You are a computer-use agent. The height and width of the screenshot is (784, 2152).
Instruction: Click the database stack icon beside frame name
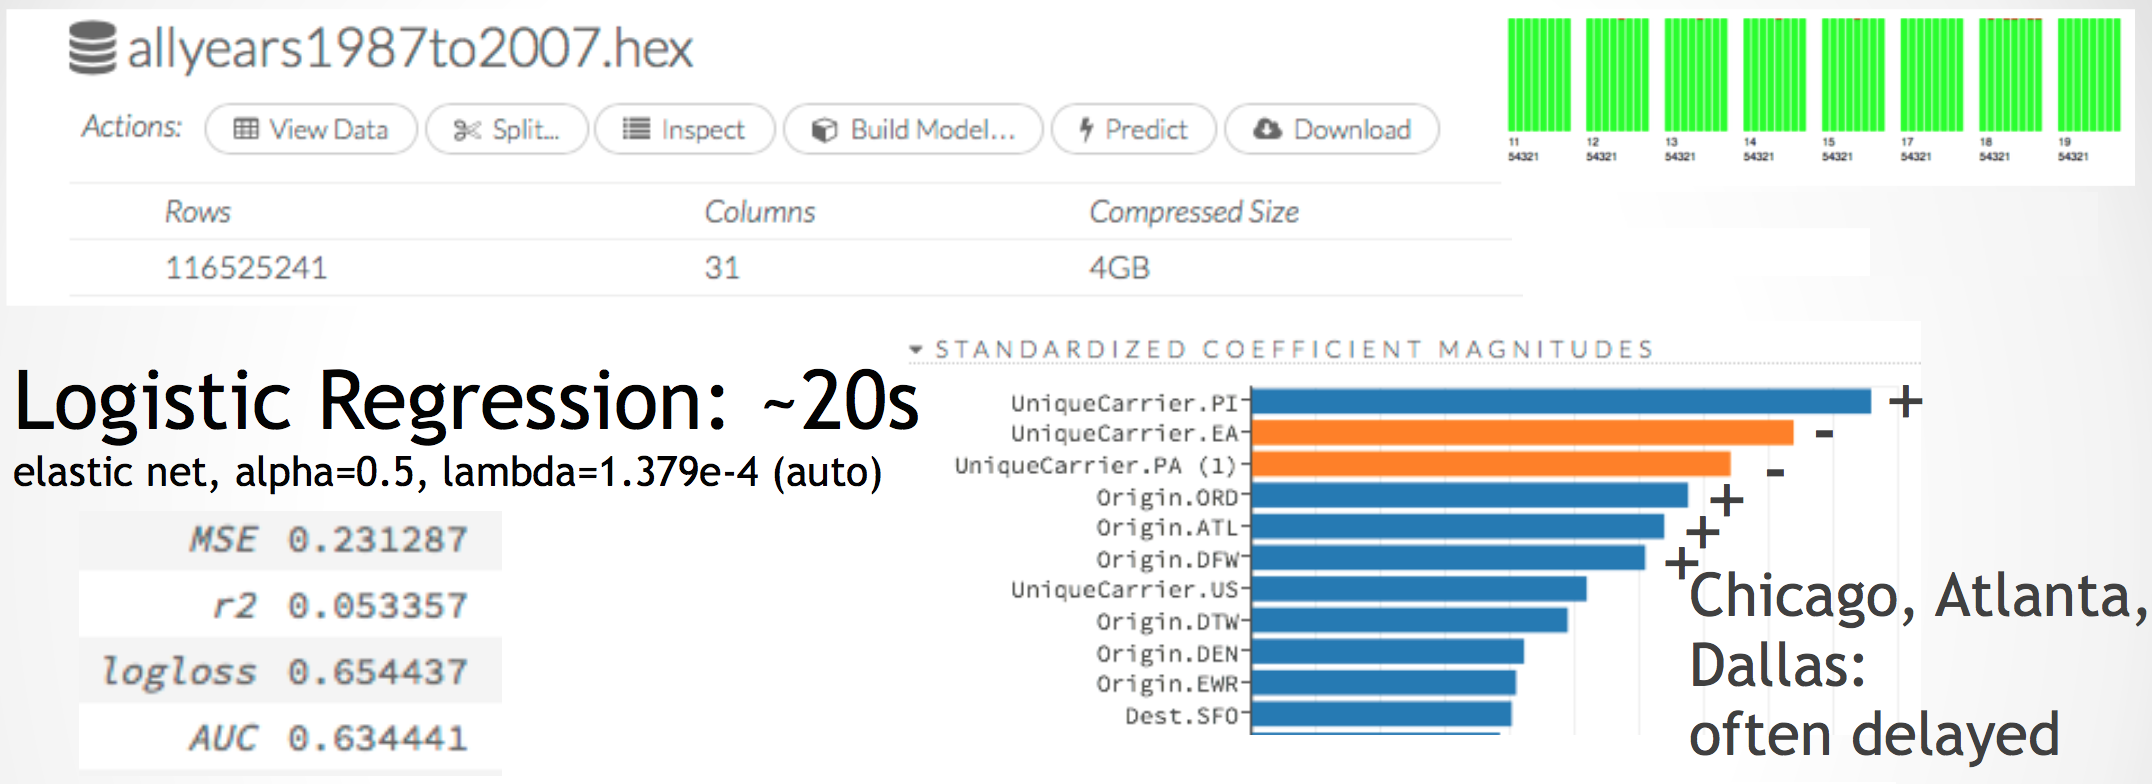[x=92, y=48]
